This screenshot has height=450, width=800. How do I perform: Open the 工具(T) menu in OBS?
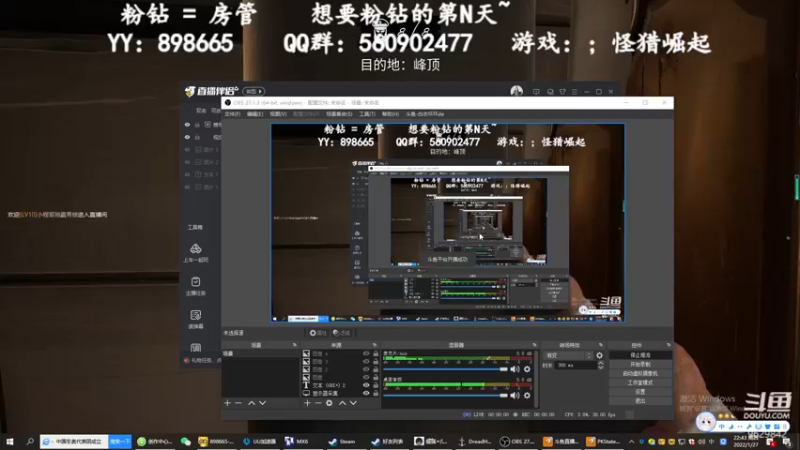pos(367,114)
